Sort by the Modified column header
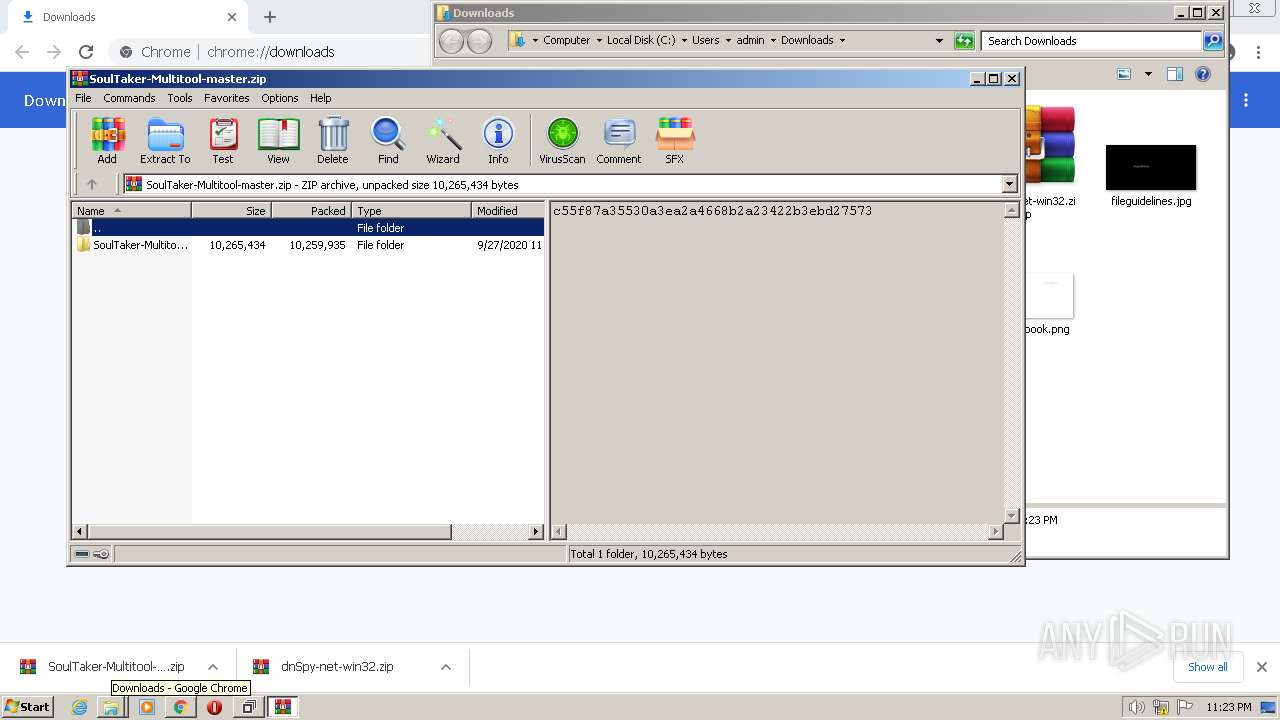The width and height of the screenshot is (1280, 720). tap(508, 210)
